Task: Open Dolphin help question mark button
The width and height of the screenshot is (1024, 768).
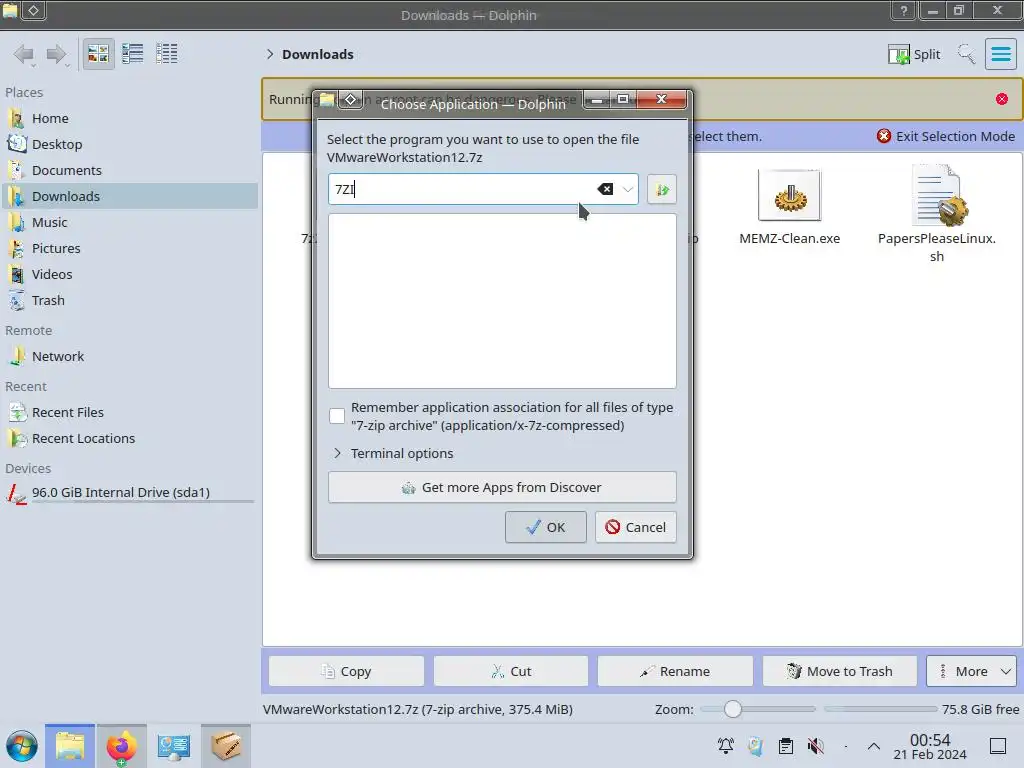Action: tap(904, 11)
